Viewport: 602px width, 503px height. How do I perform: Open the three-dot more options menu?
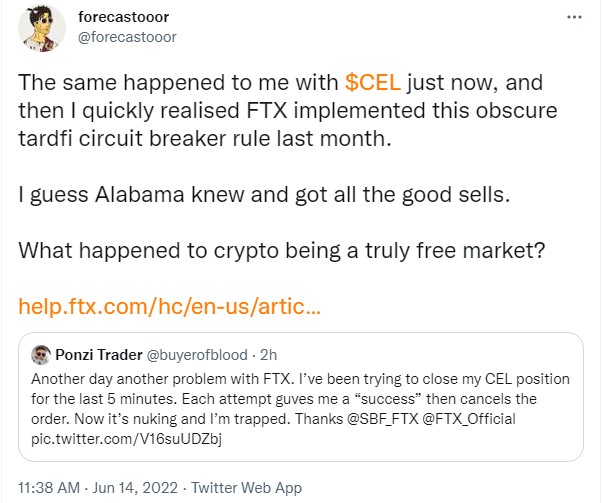click(x=574, y=18)
